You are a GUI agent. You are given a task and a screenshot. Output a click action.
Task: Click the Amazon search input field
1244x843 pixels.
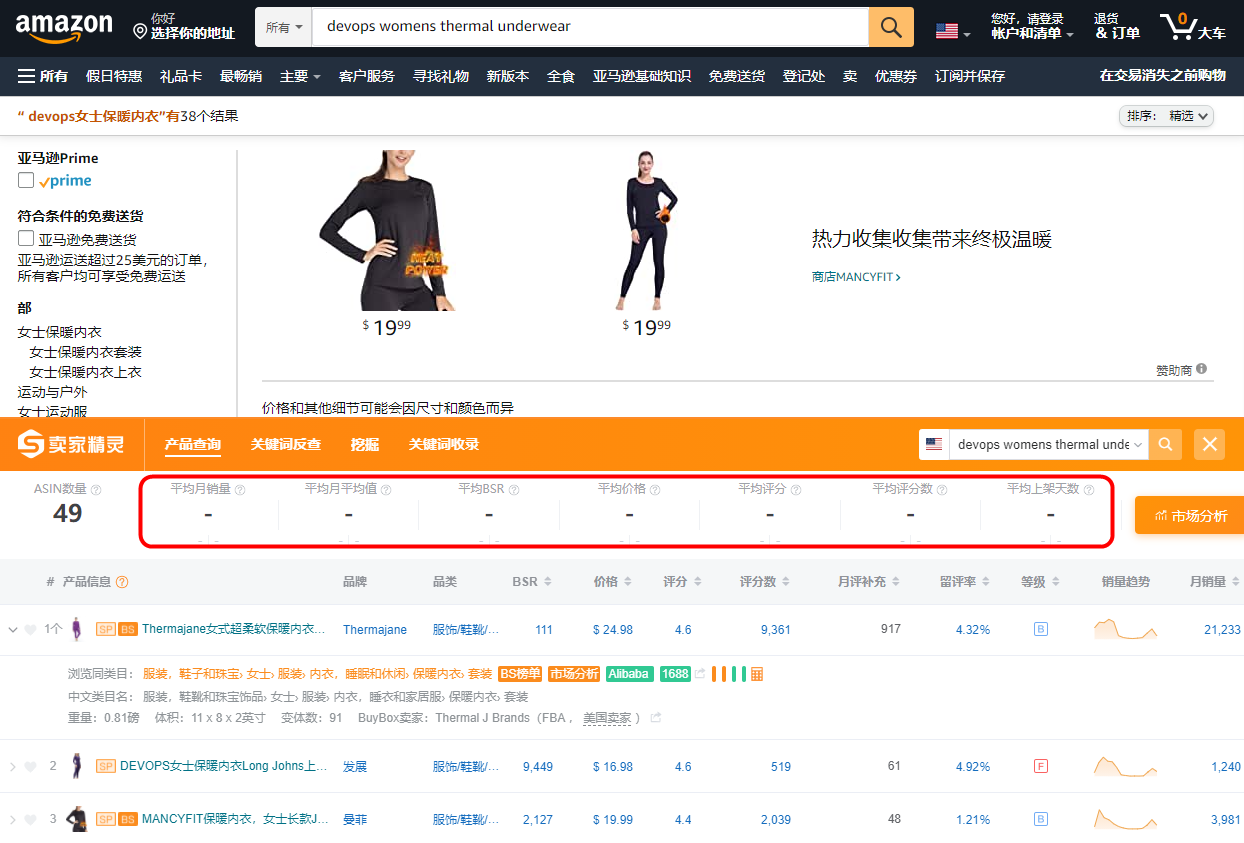[590, 27]
